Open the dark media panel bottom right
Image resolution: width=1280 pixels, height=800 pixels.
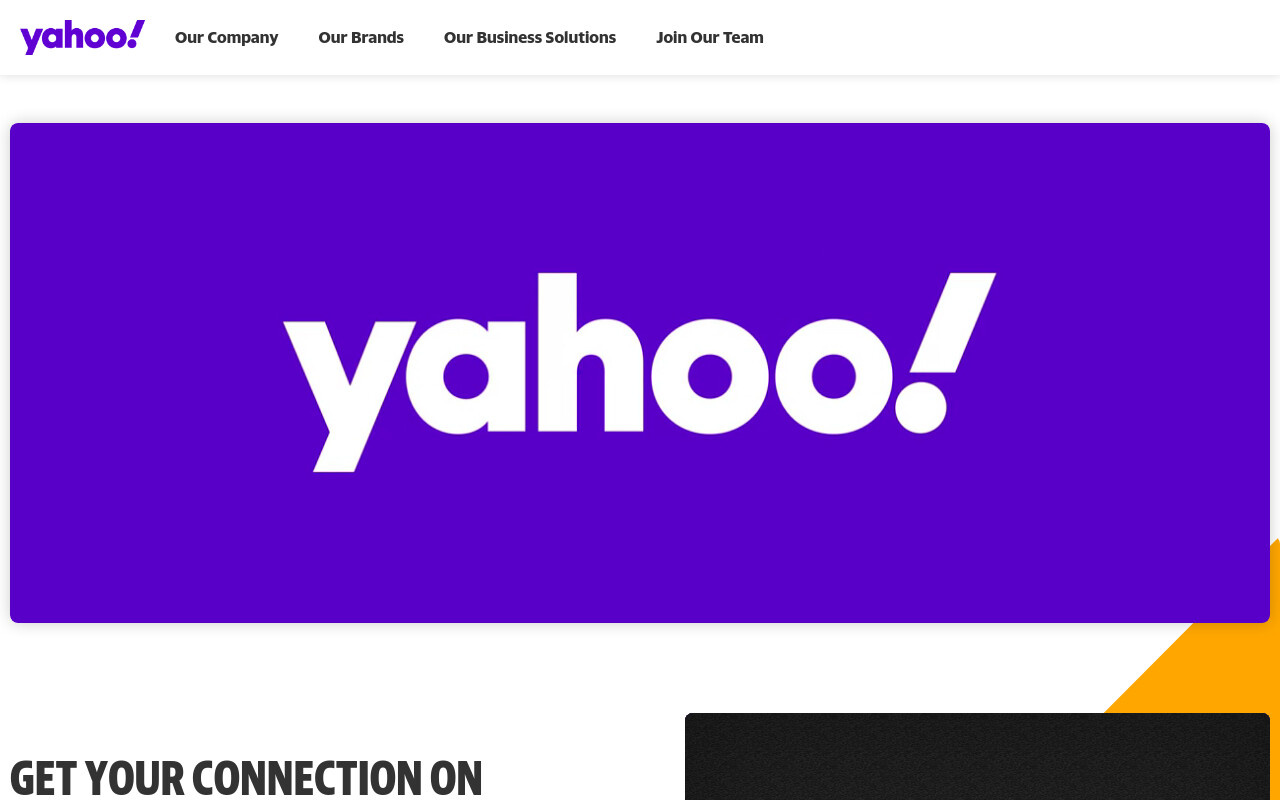coord(977,756)
